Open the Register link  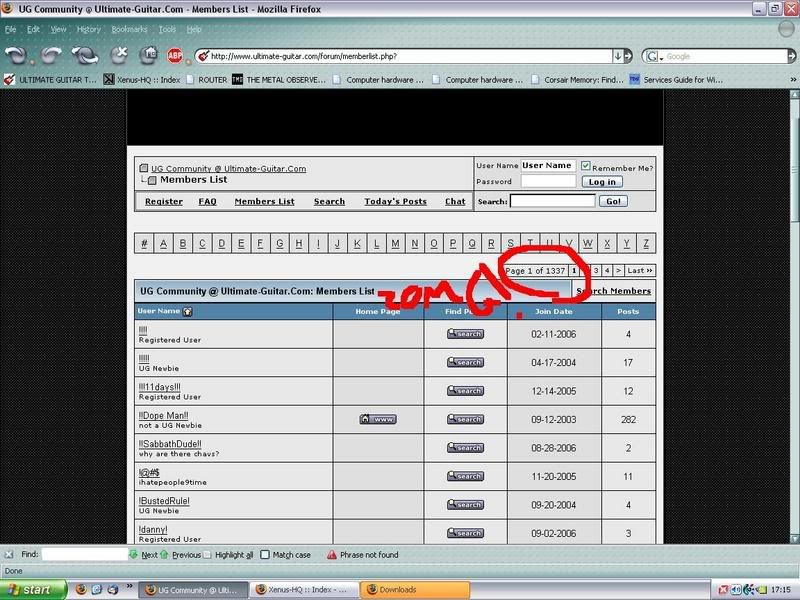(164, 202)
